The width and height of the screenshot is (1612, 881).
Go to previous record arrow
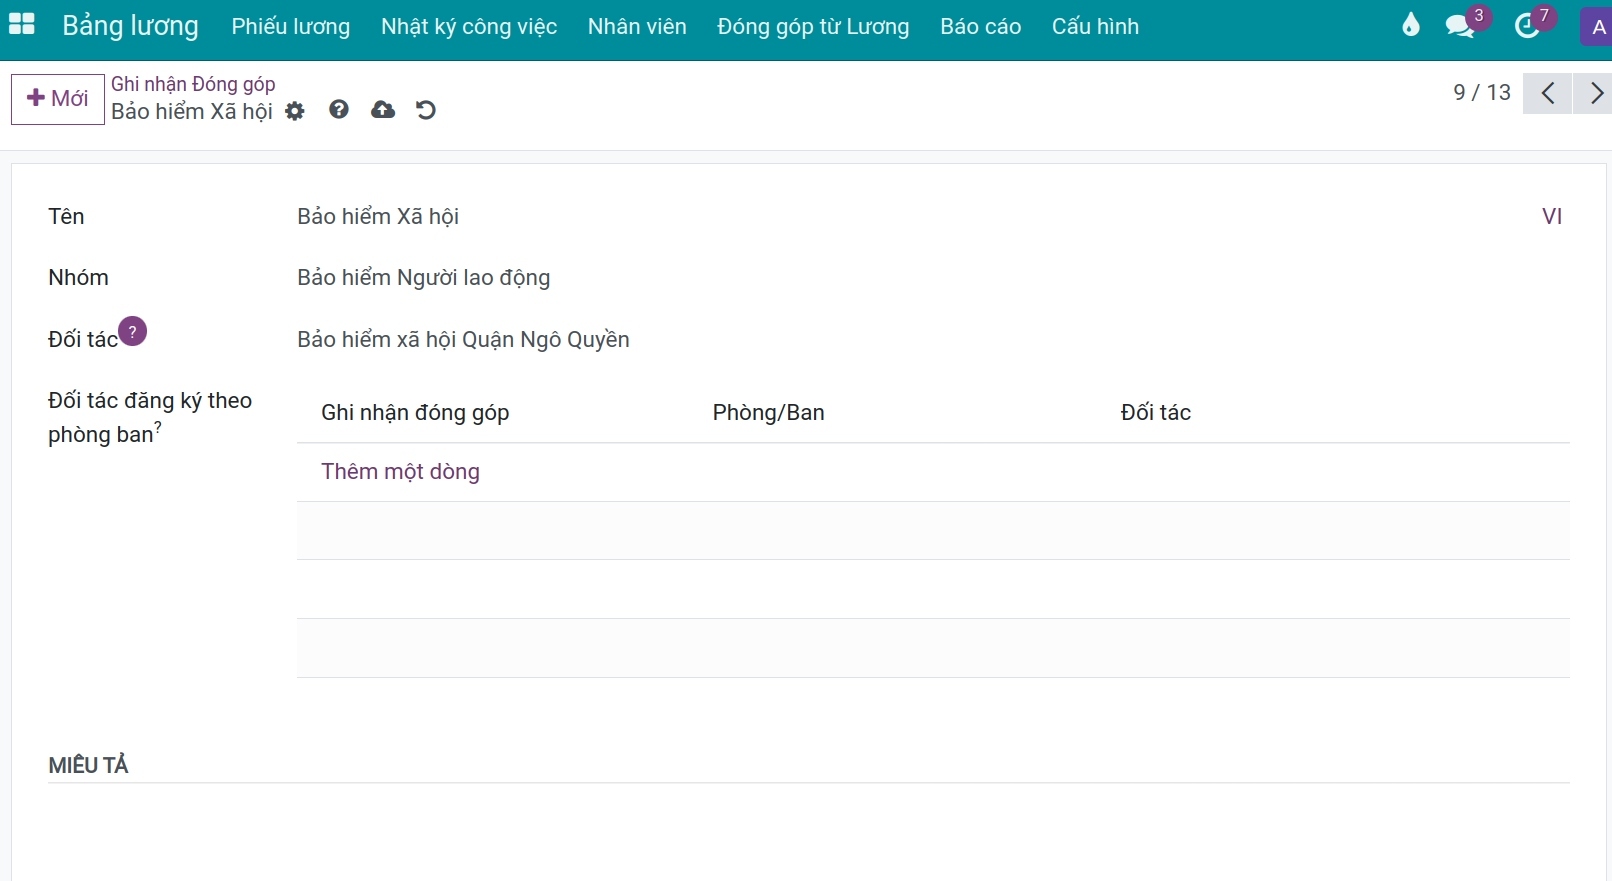(1547, 93)
